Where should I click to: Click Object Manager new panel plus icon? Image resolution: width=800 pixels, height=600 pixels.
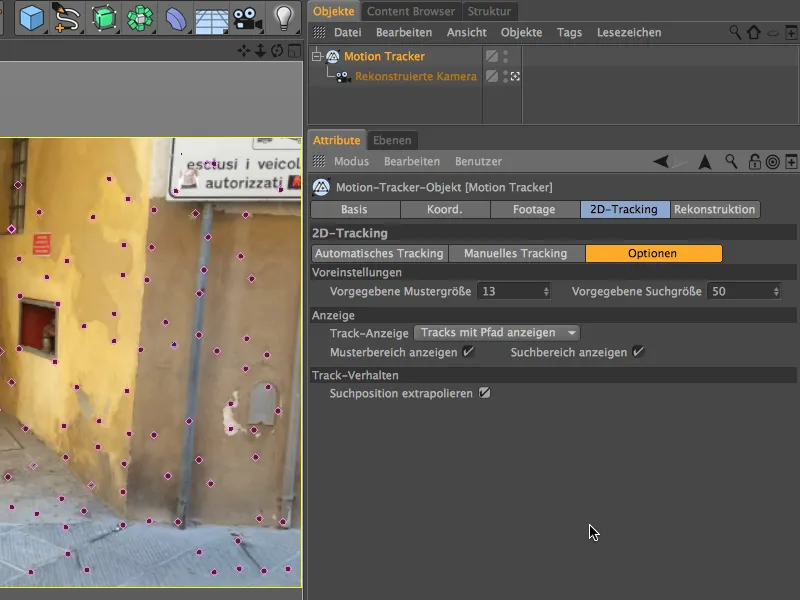[x=791, y=33]
